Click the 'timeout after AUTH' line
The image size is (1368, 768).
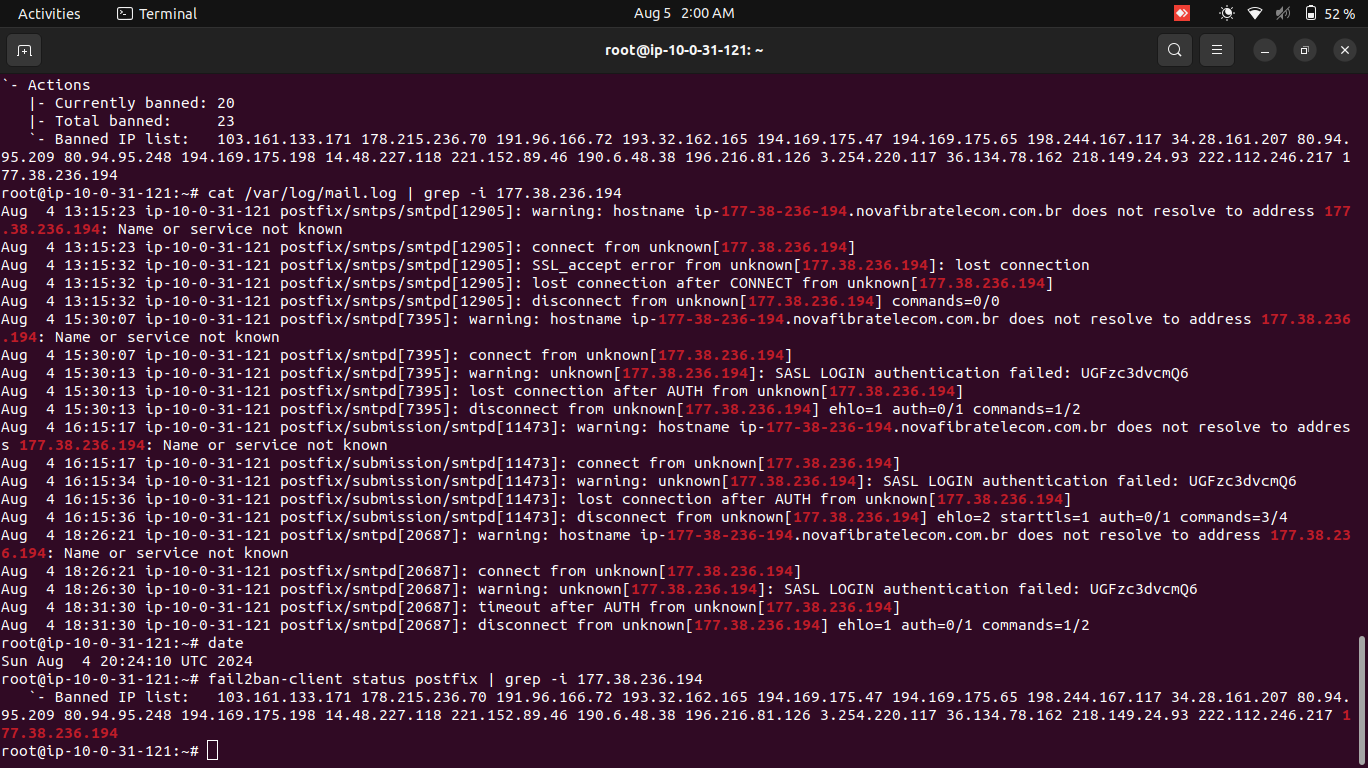point(450,607)
